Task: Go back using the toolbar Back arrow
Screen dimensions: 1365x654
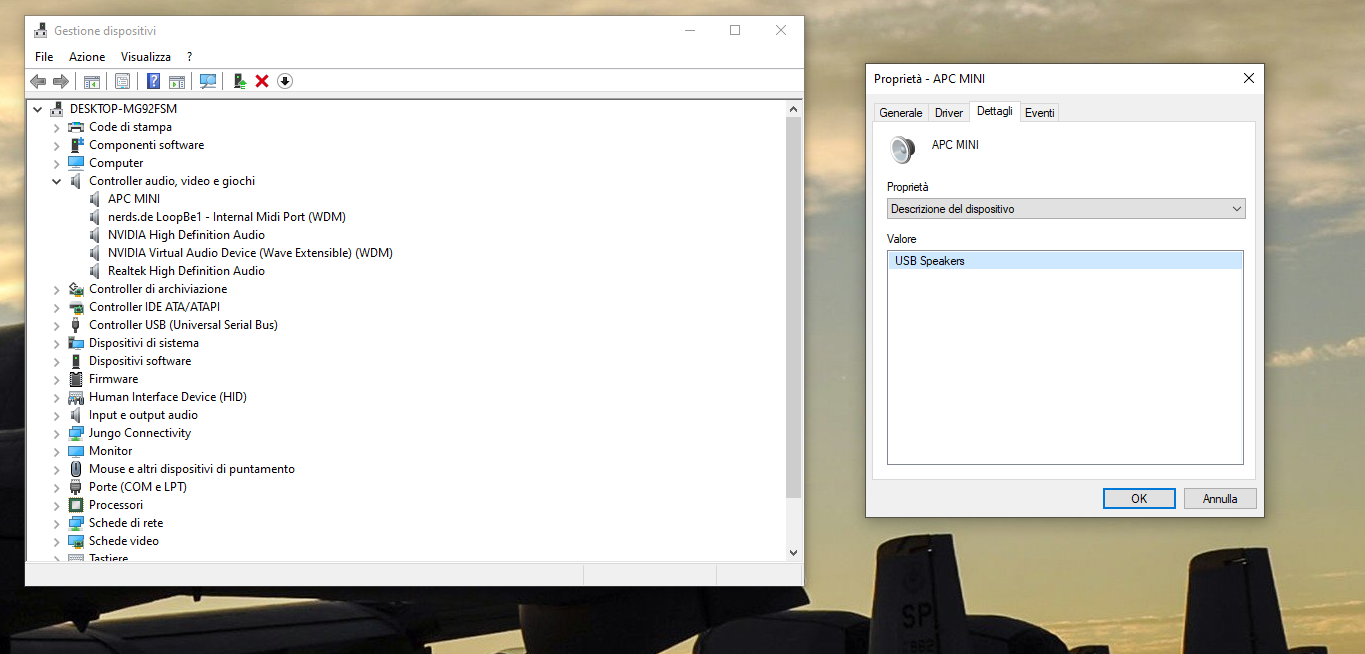Action: pos(38,81)
